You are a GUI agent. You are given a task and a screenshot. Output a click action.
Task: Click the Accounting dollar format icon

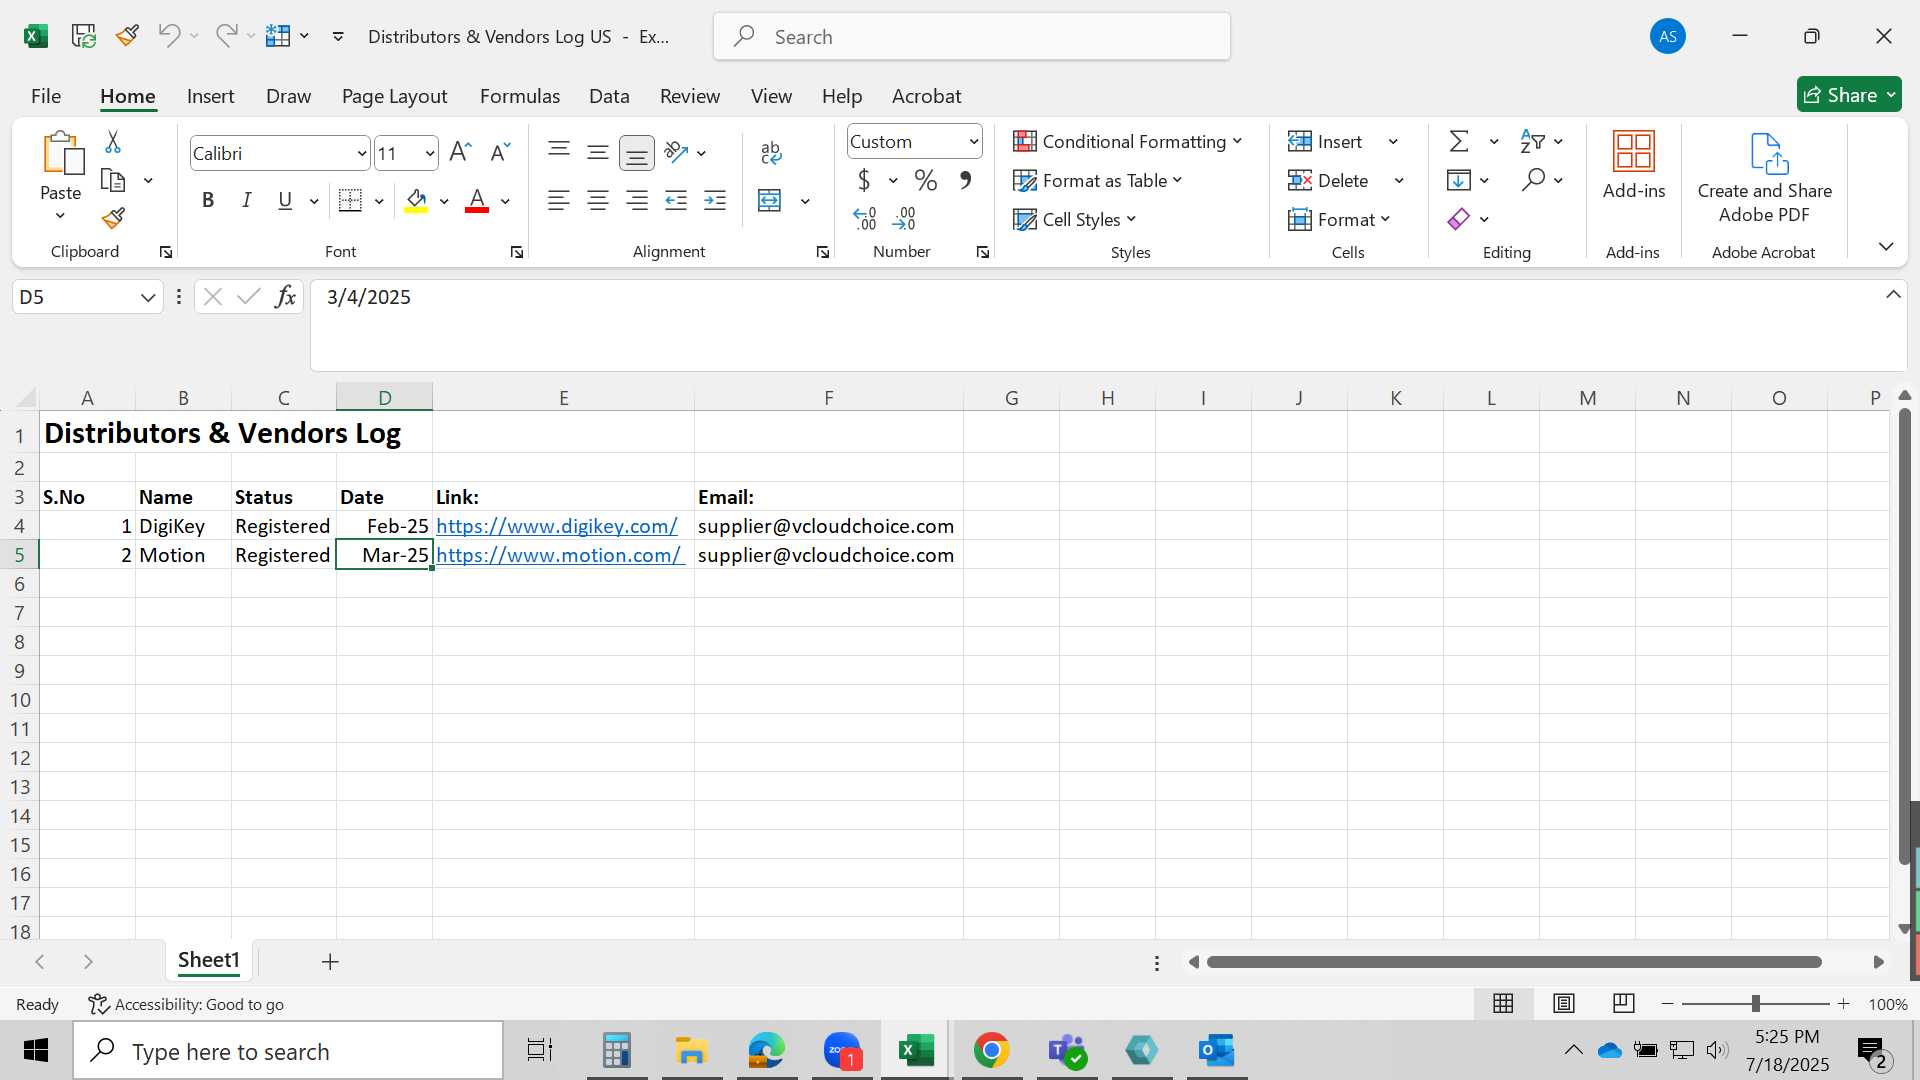coord(865,180)
